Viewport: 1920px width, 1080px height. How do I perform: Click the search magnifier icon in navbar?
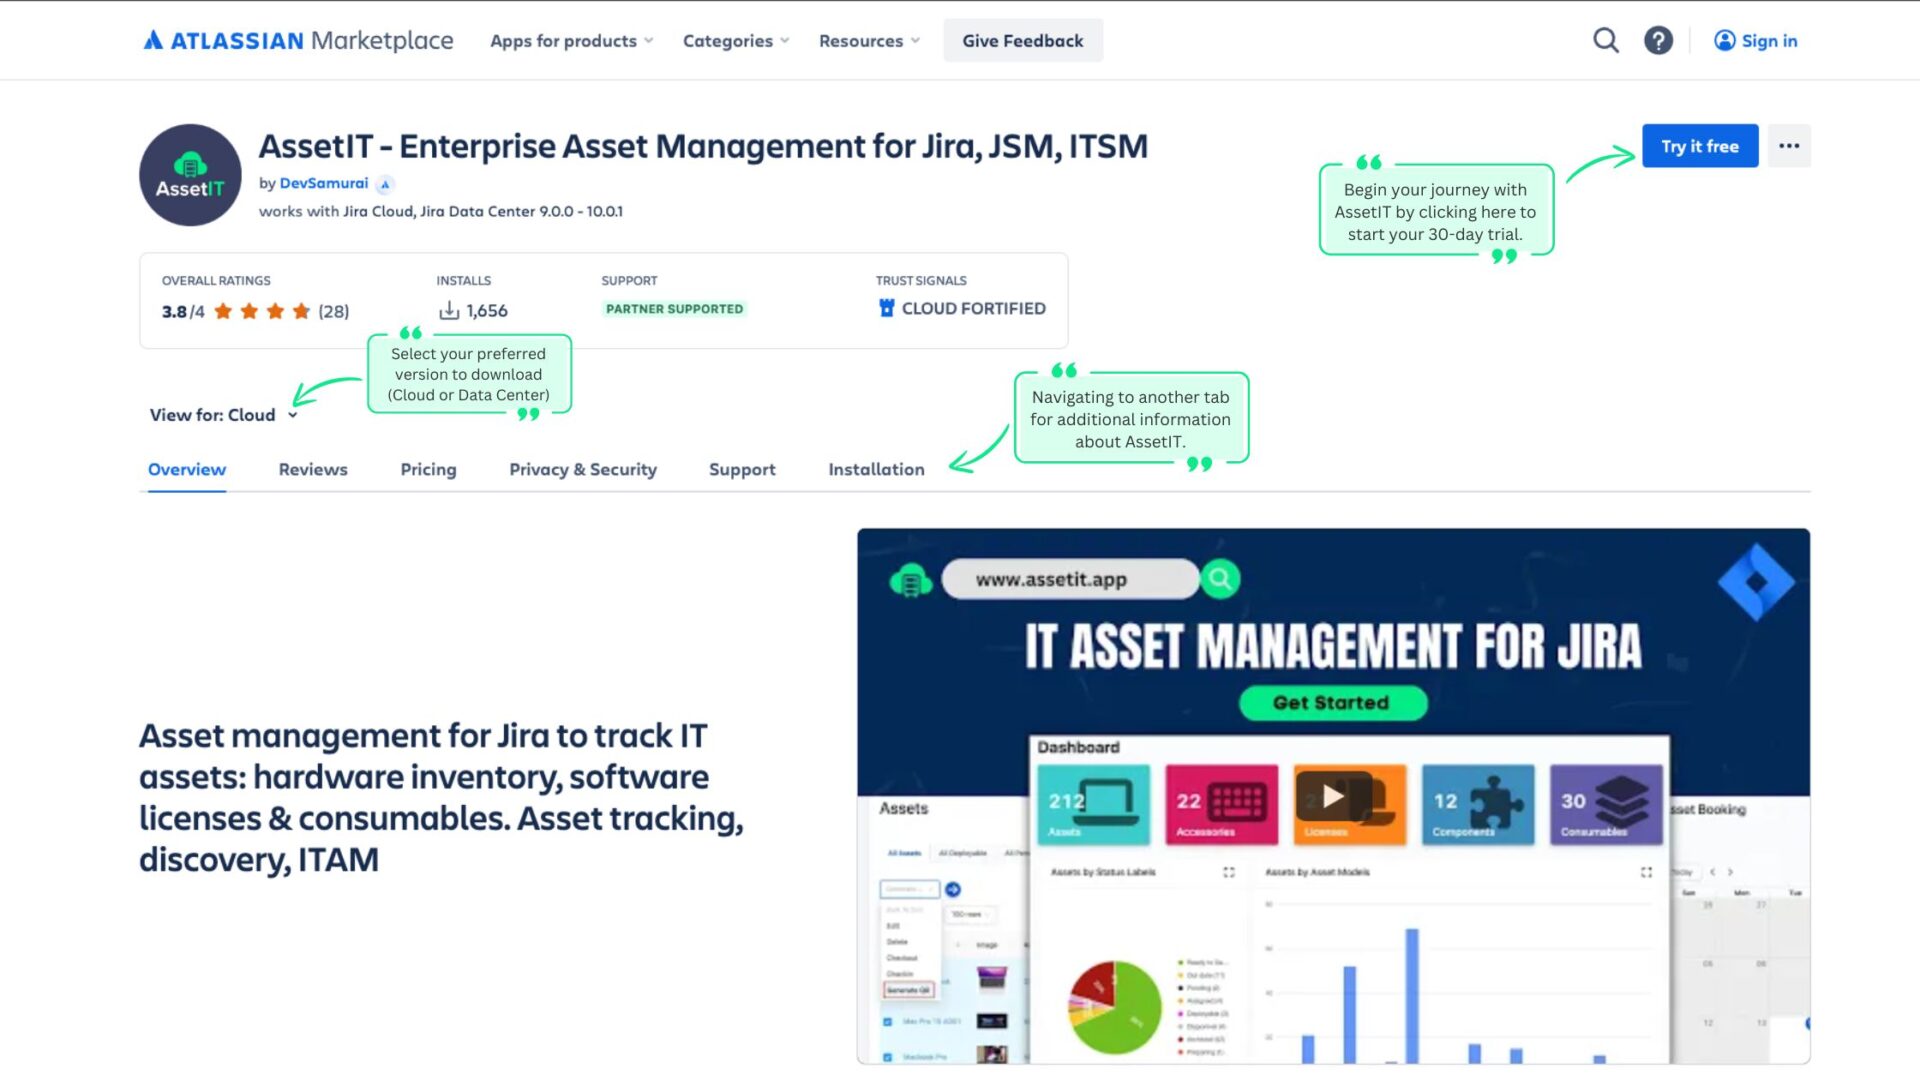1606,41
